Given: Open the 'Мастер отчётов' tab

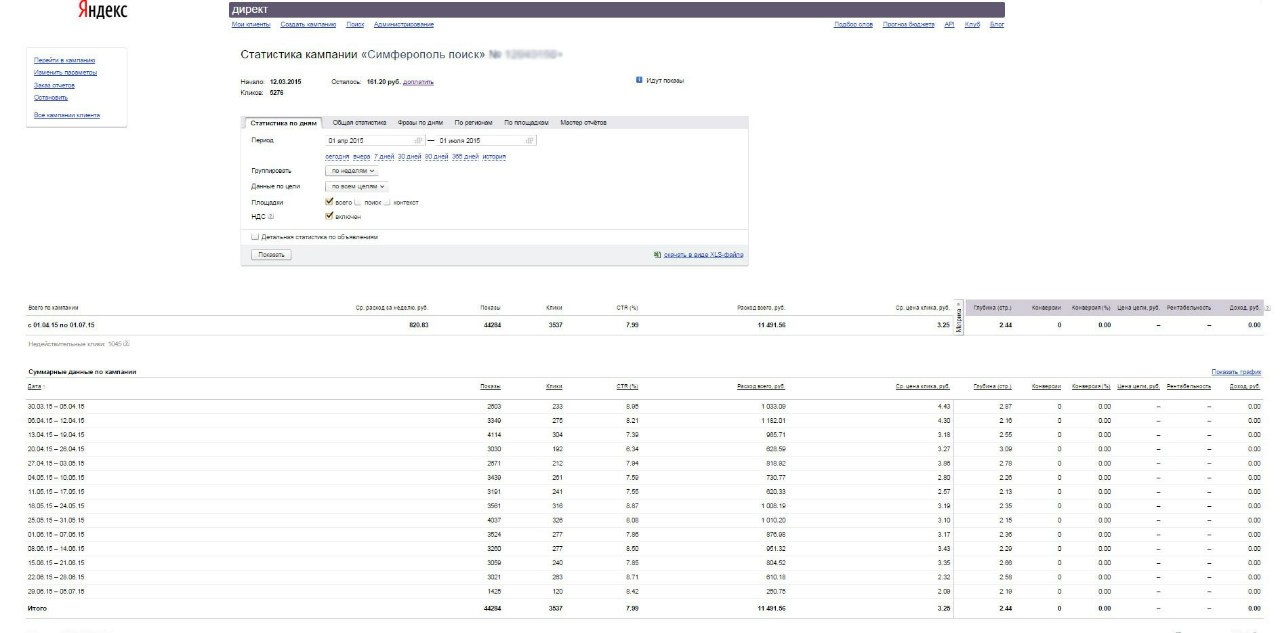Looking at the screenshot, I should pos(583,122).
